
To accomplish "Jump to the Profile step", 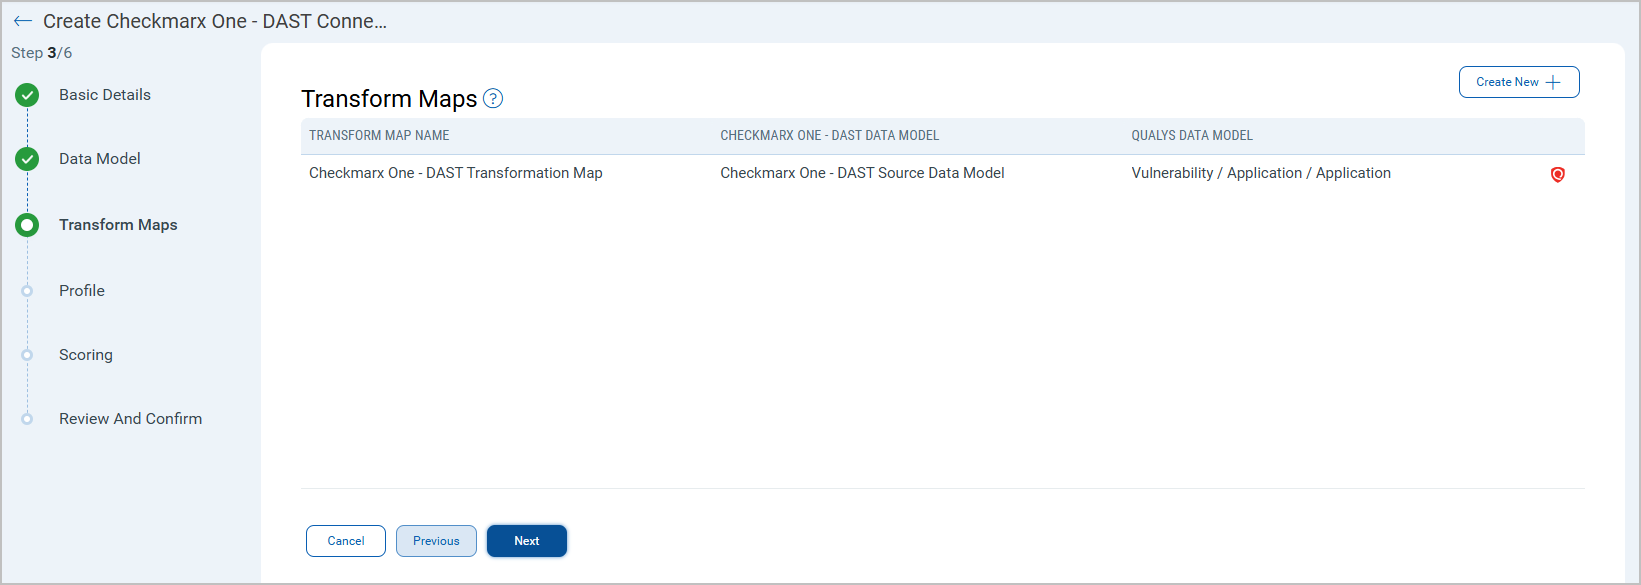I will 82,291.
